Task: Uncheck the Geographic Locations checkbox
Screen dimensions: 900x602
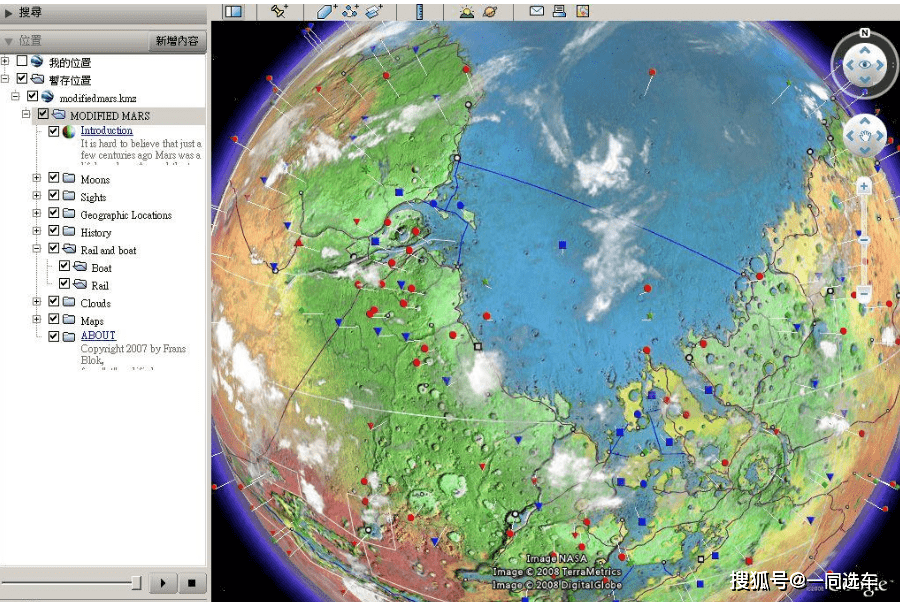Action: tap(53, 213)
